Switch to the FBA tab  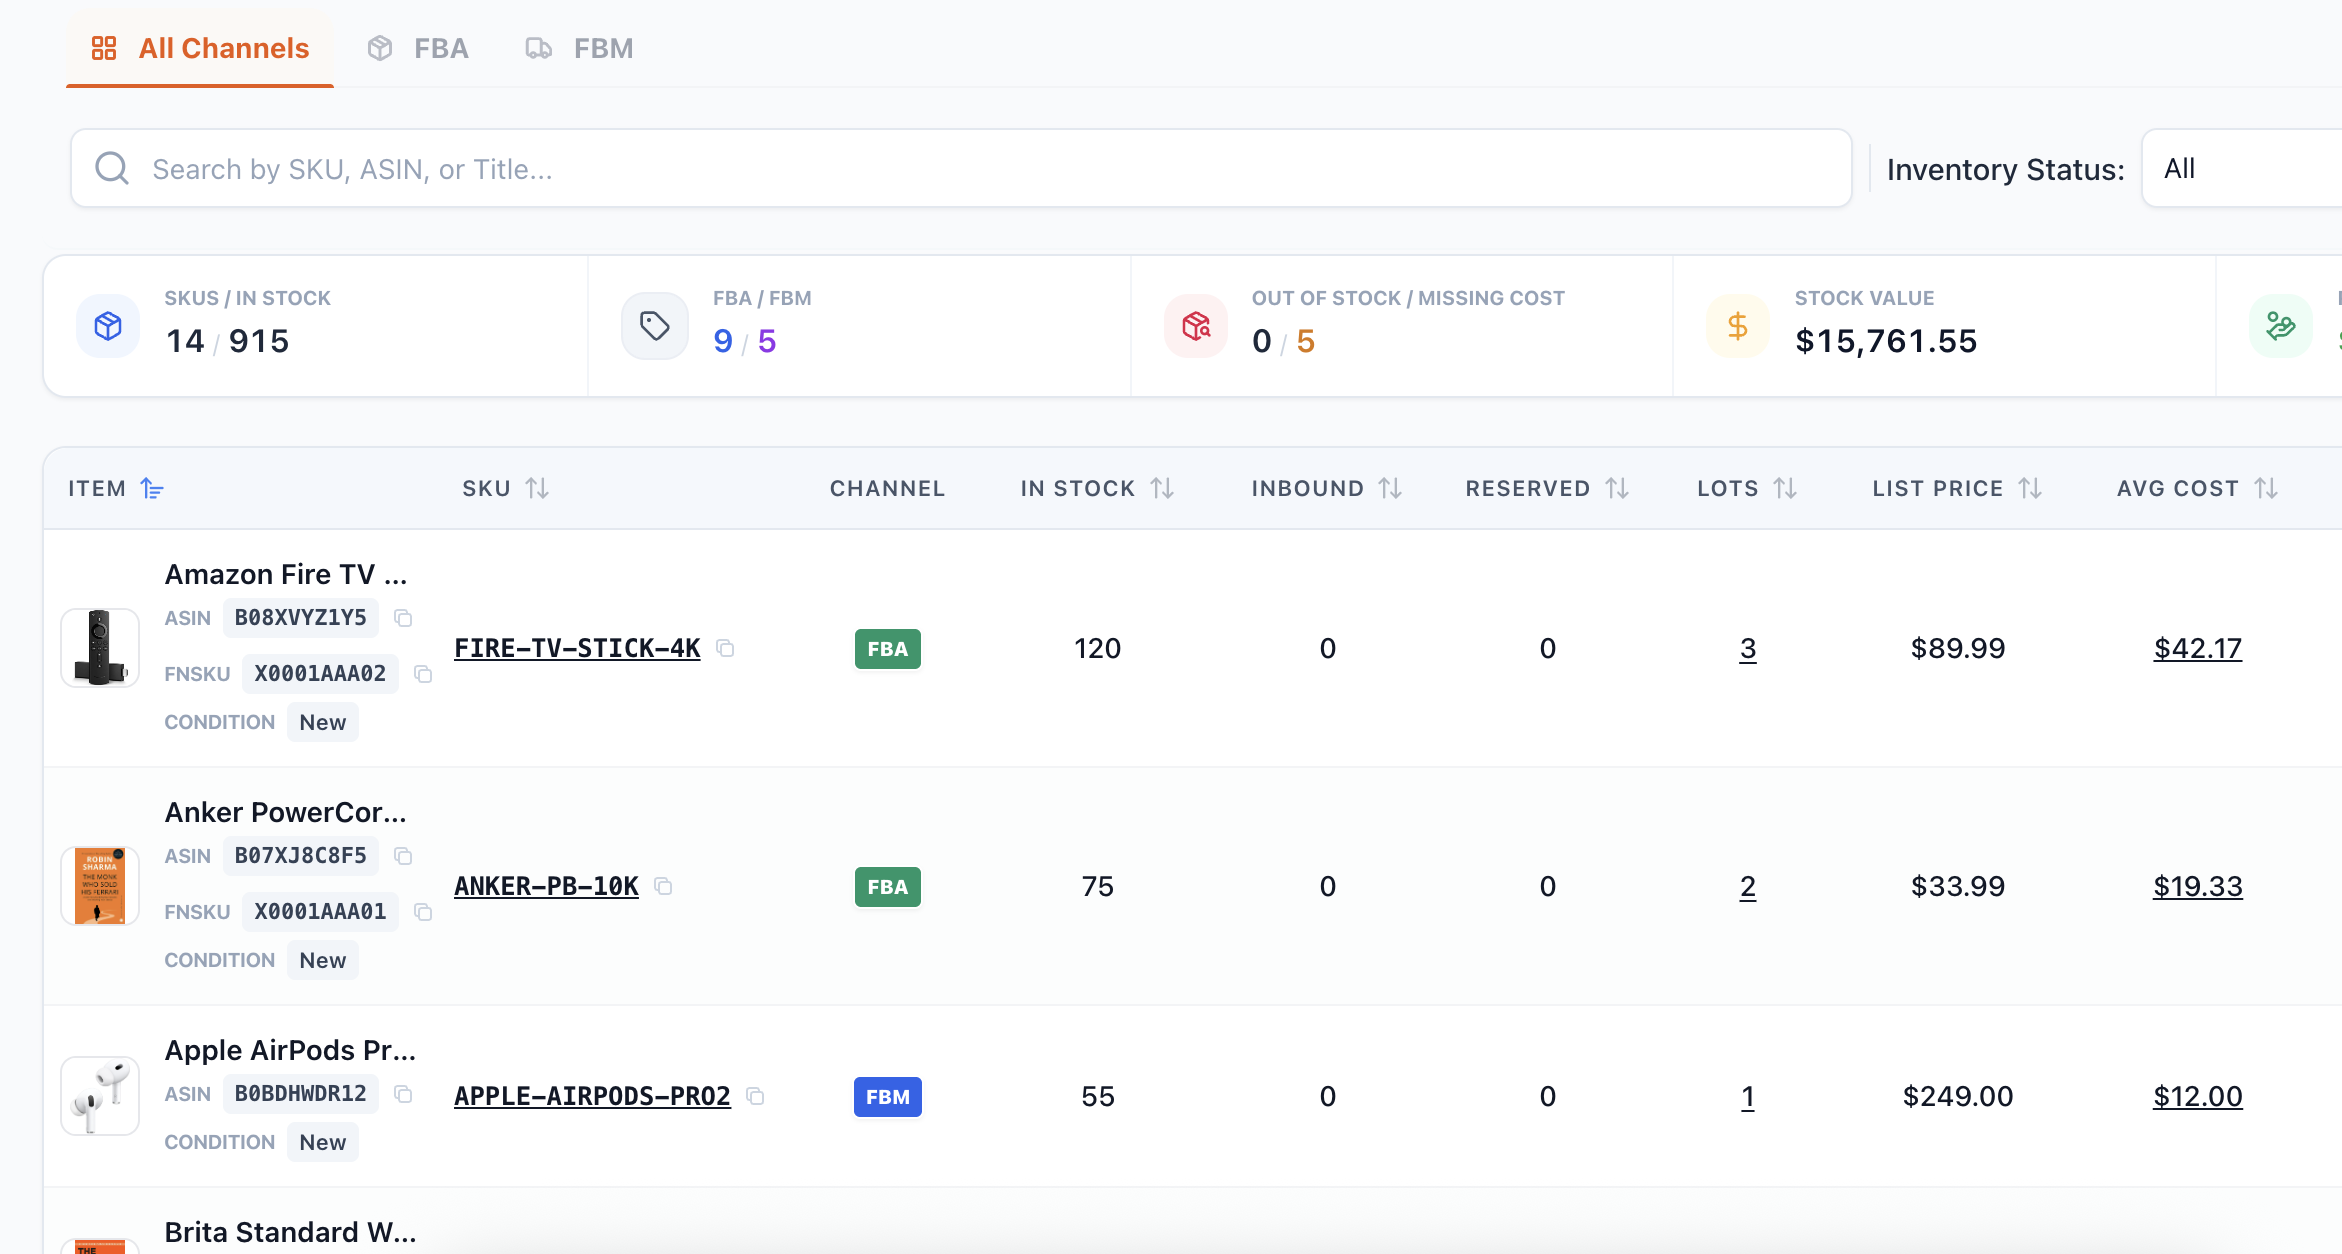coord(419,48)
